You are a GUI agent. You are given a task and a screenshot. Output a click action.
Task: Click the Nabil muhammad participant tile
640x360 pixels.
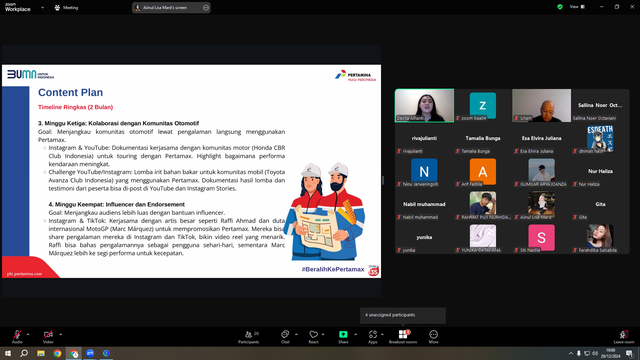pyautogui.click(x=424, y=204)
